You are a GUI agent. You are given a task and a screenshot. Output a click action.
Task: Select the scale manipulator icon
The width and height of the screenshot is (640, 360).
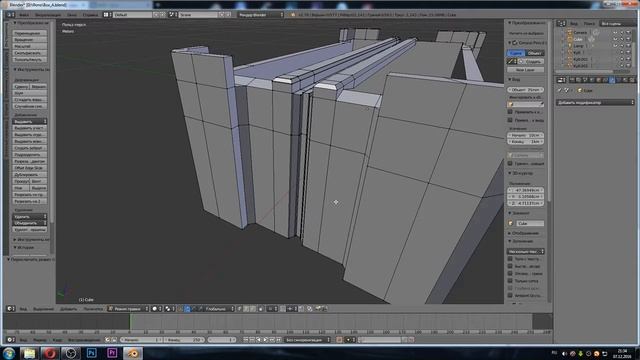pyautogui.click(x=200, y=309)
